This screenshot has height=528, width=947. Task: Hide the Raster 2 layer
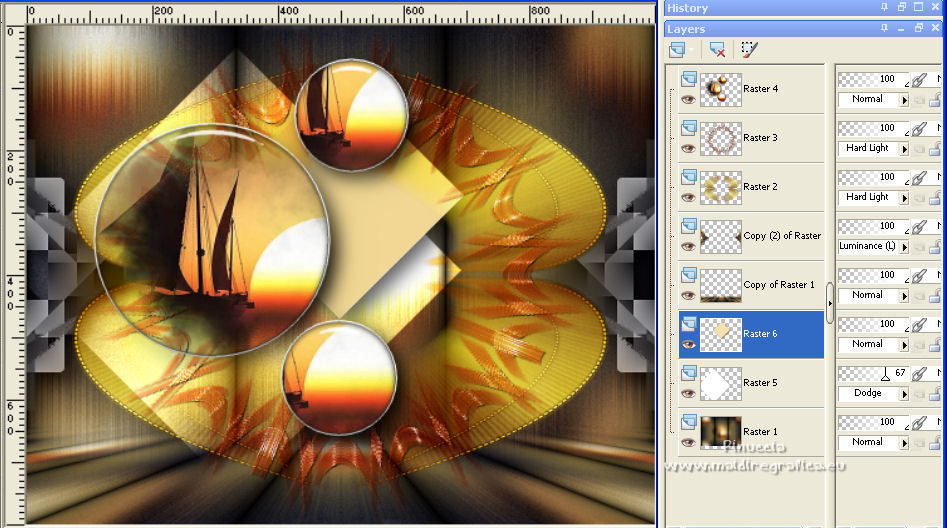[x=688, y=198]
